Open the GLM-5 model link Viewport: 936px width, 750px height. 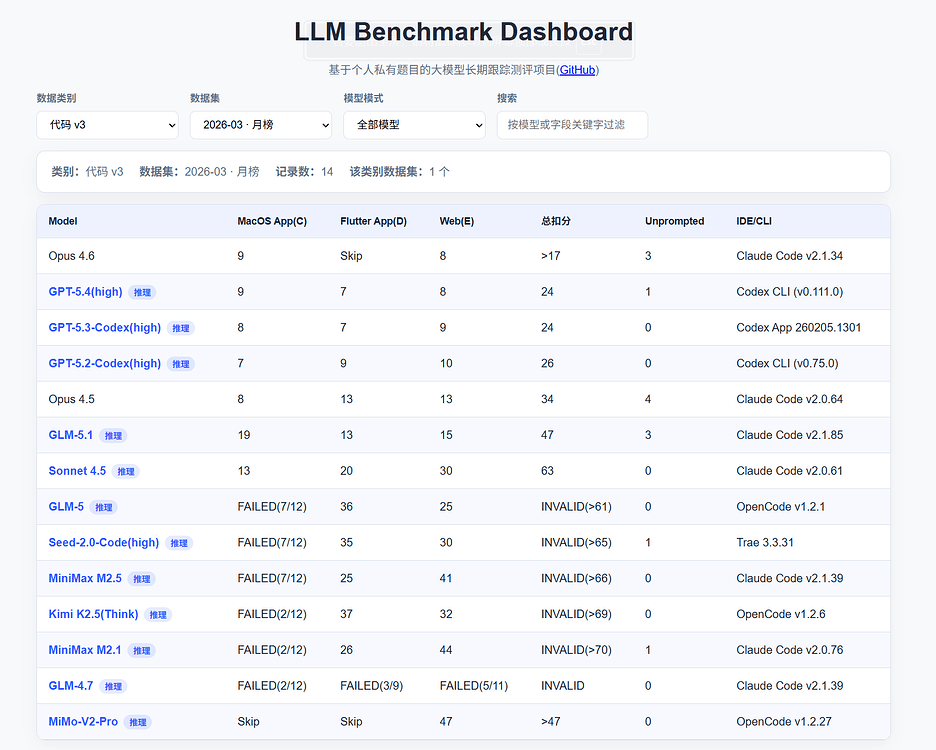66,506
